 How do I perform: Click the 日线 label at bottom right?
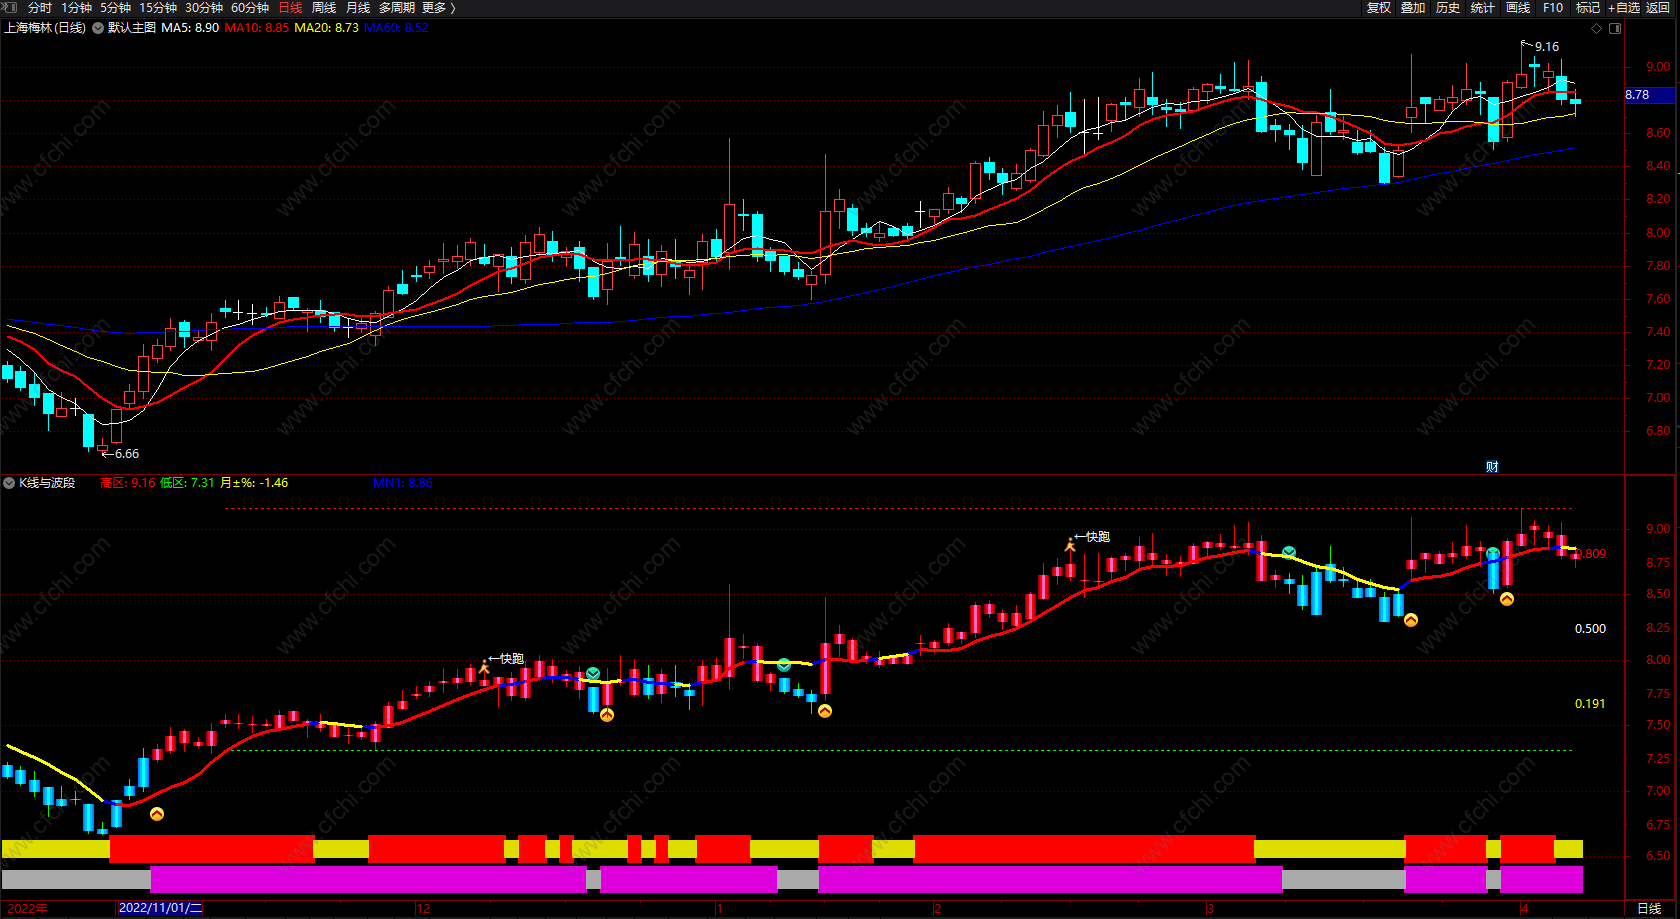1649,908
